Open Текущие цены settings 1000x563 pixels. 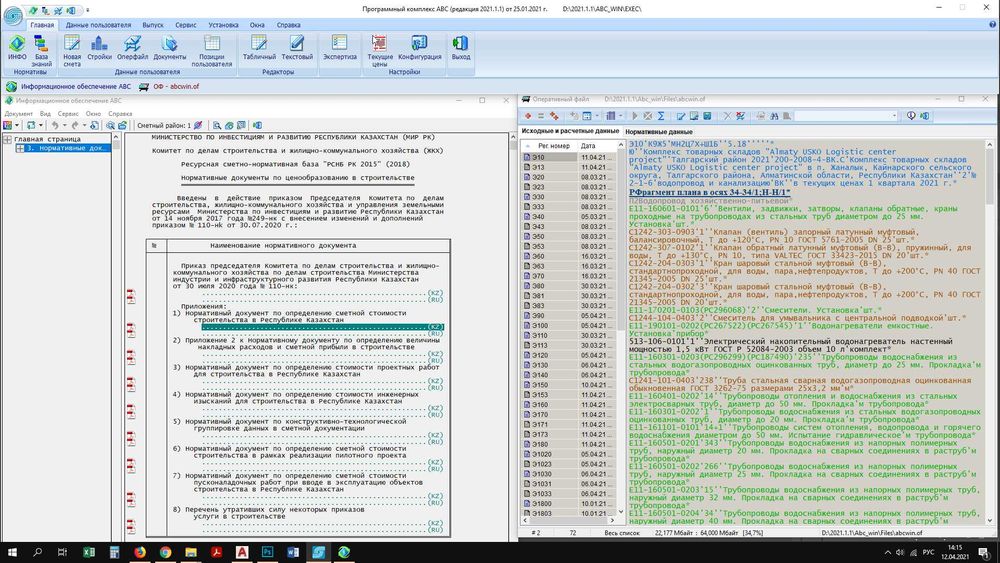(380, 46)
